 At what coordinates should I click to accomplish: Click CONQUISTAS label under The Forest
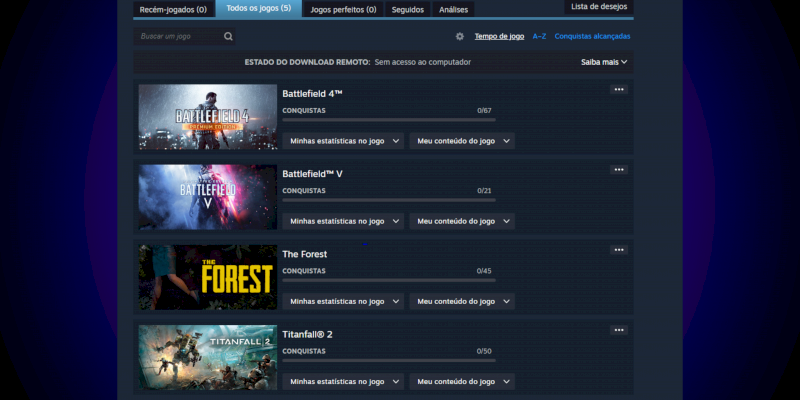click(x=304, y=271)
